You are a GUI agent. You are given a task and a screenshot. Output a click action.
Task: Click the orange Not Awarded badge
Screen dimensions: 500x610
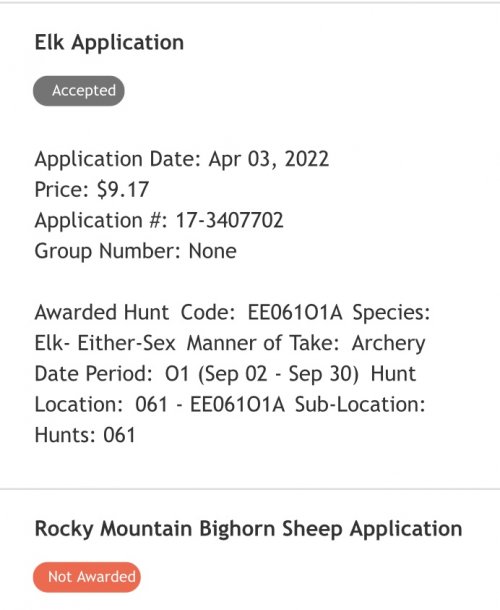[x=87, y=577]
